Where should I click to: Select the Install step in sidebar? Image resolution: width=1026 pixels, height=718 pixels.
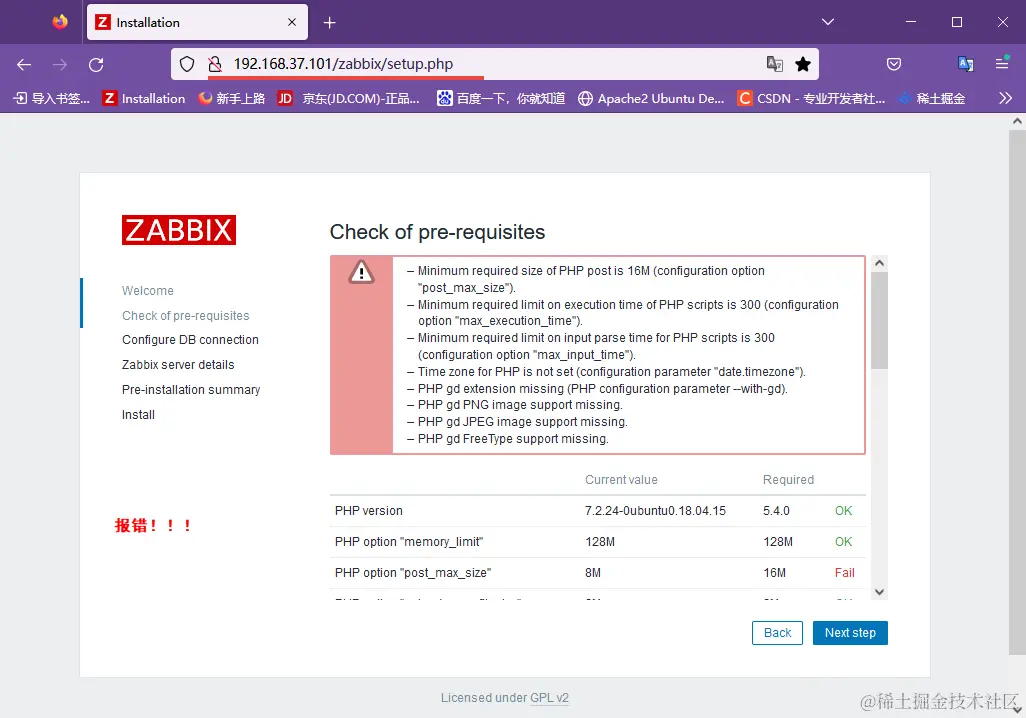138,414
